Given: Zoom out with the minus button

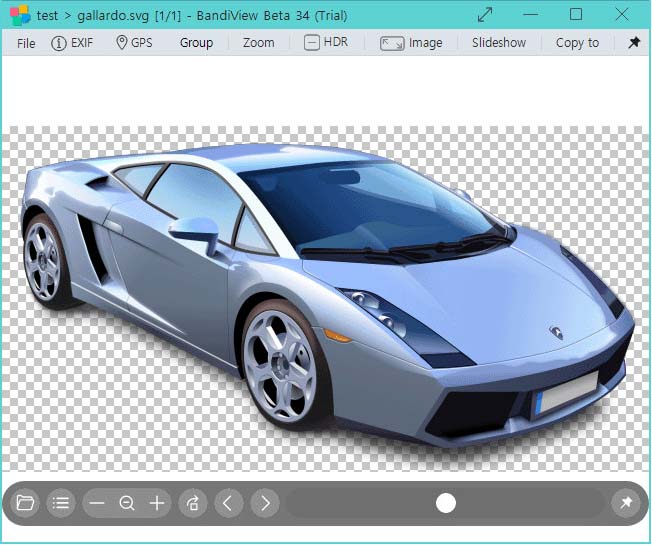Looking at the screenshot, I should [96, 503].
